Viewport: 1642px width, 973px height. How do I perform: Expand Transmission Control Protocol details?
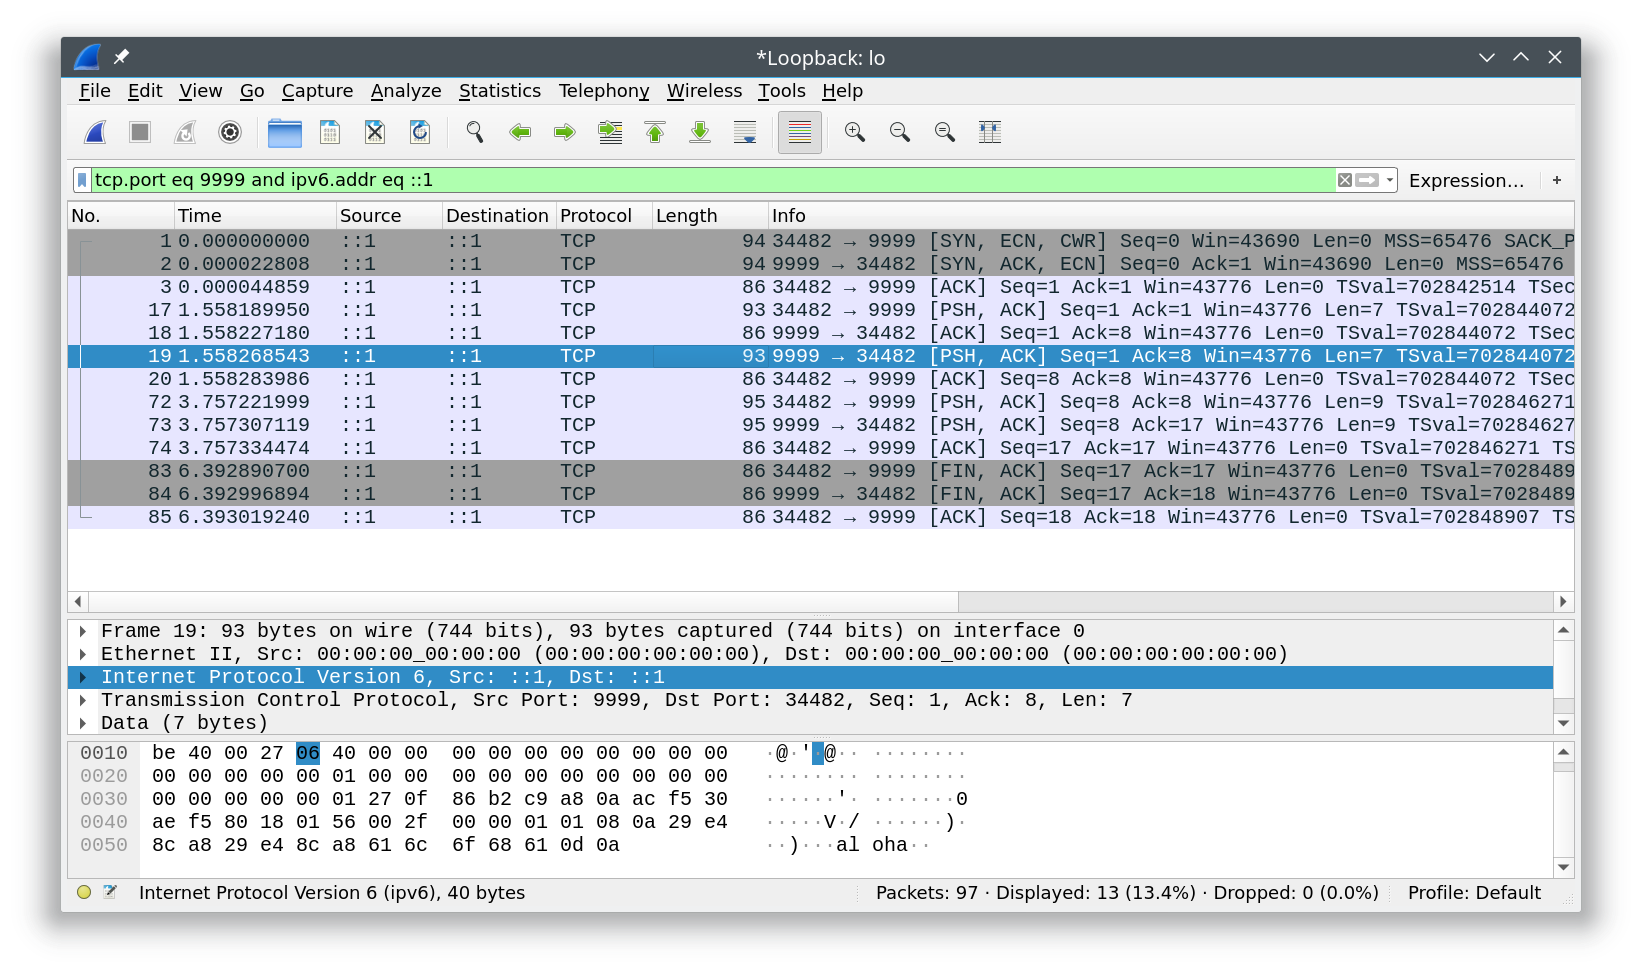pyautogui.click(x=83, y=700)
